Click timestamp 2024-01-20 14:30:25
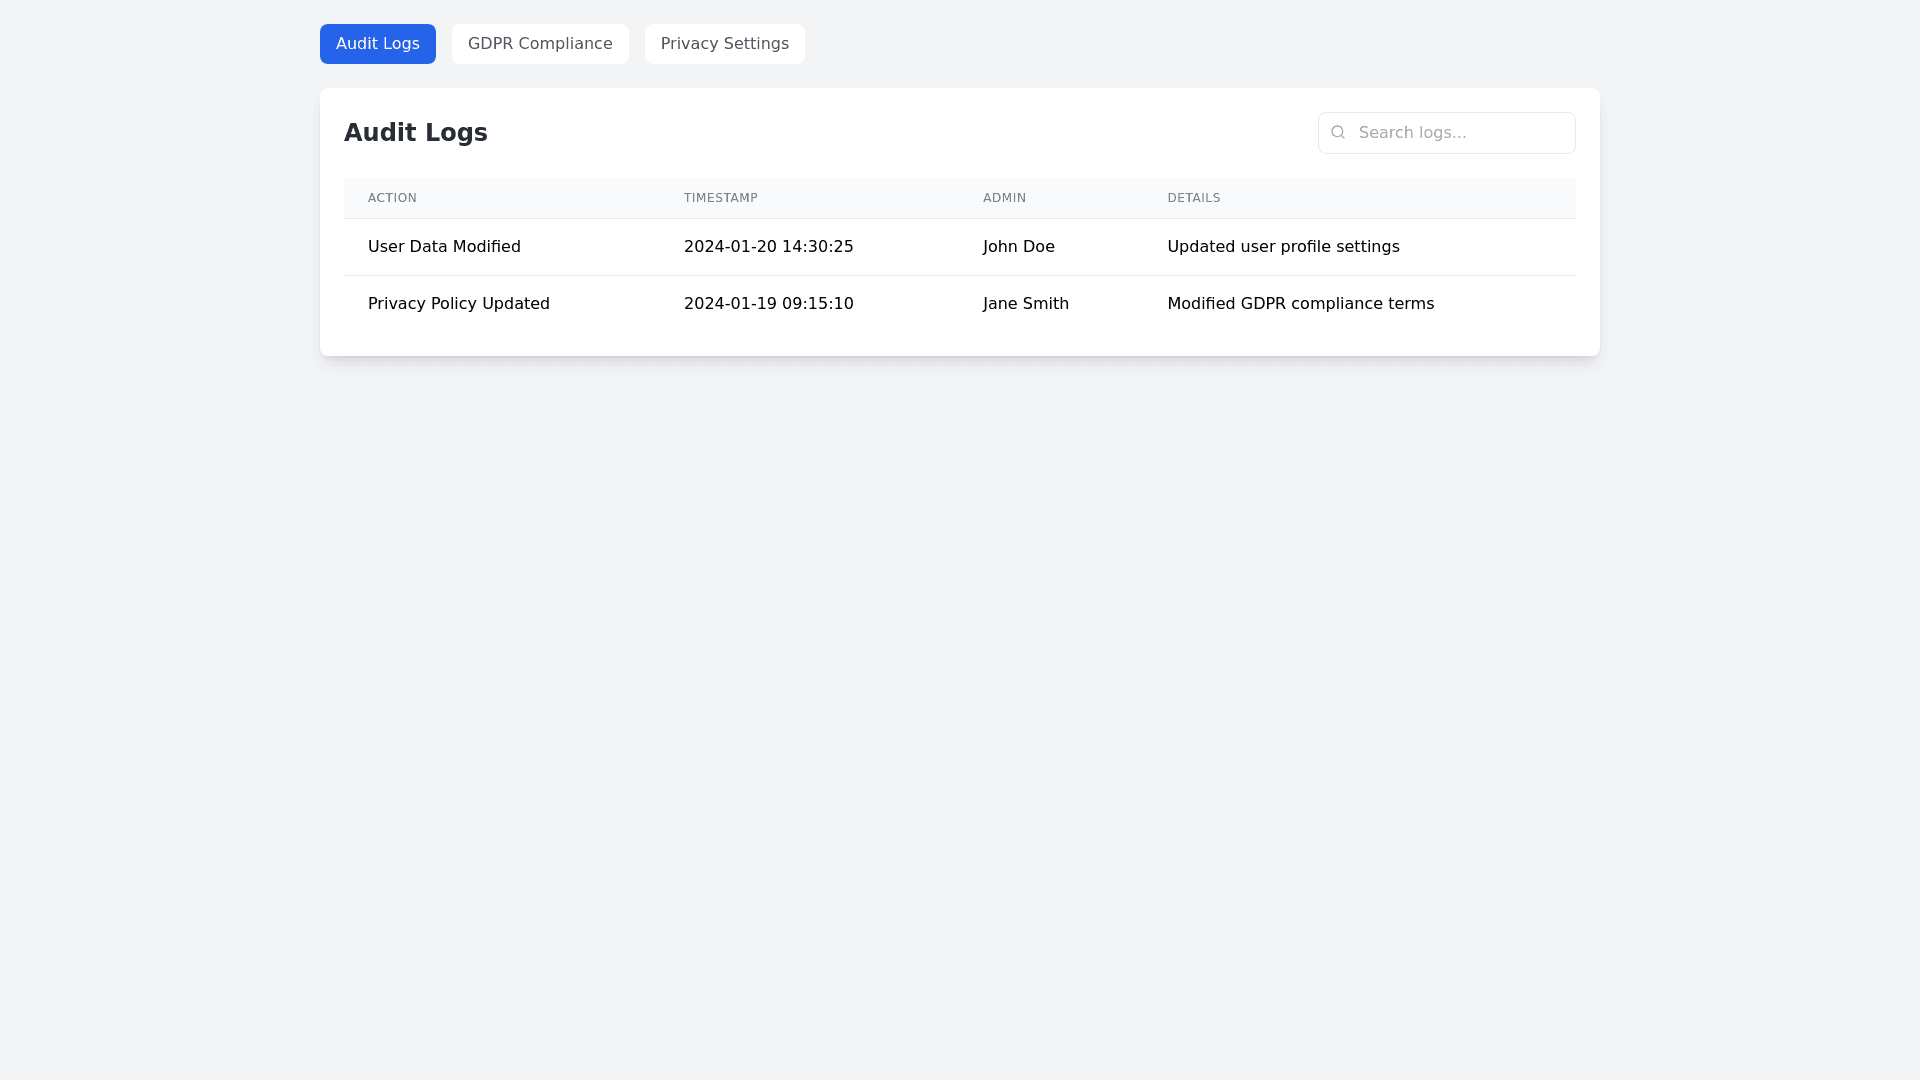Screen dimensions: 1920x1080 [768, 247]
